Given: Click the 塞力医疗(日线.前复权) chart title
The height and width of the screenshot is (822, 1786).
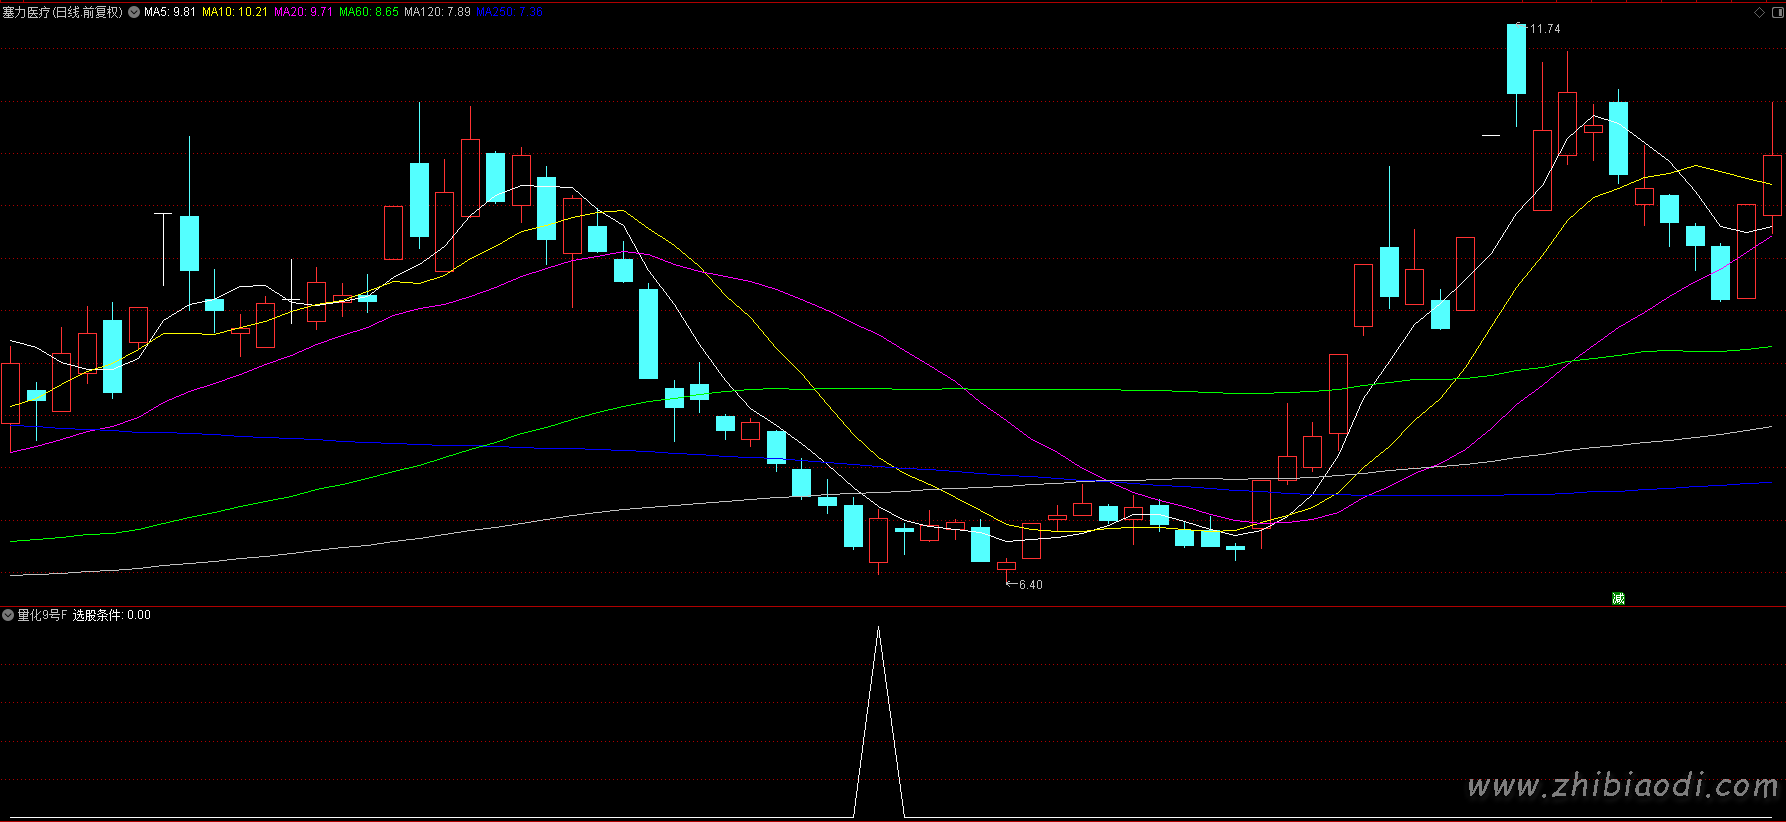Looking at the screenshot, I should click(x=63, y=12).
